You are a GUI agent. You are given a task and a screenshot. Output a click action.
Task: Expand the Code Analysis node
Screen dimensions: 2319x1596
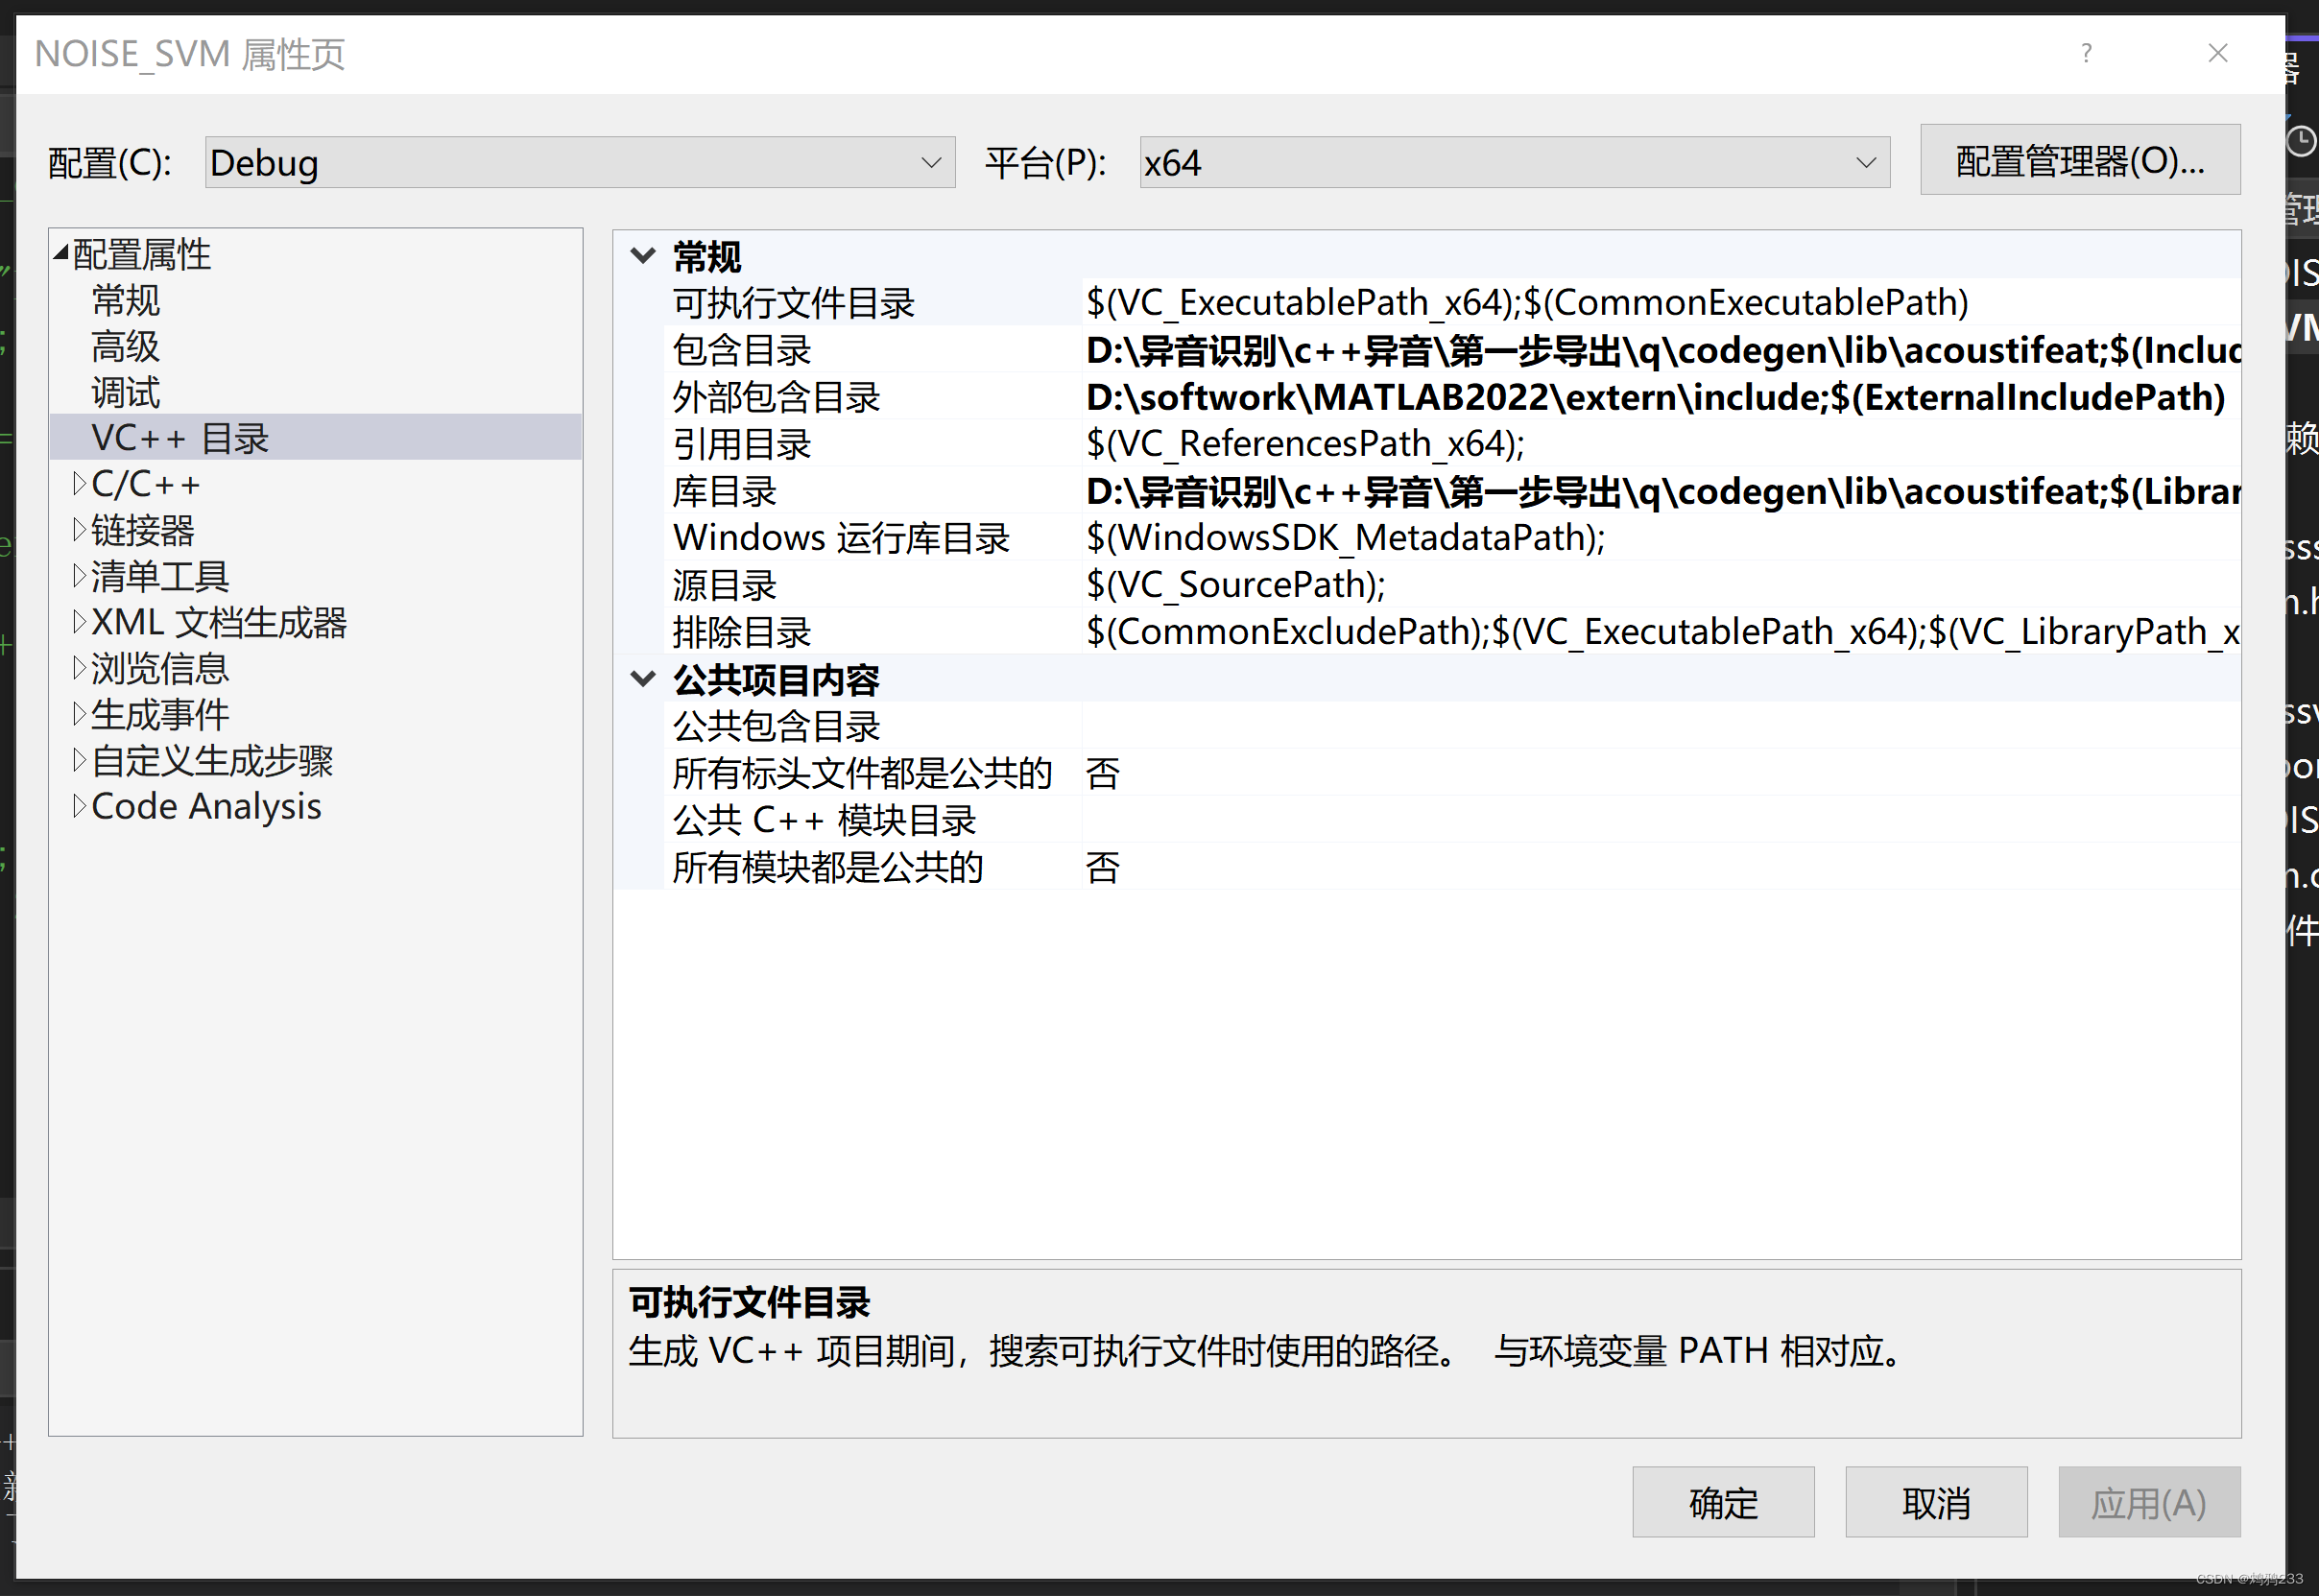[79, 806]
